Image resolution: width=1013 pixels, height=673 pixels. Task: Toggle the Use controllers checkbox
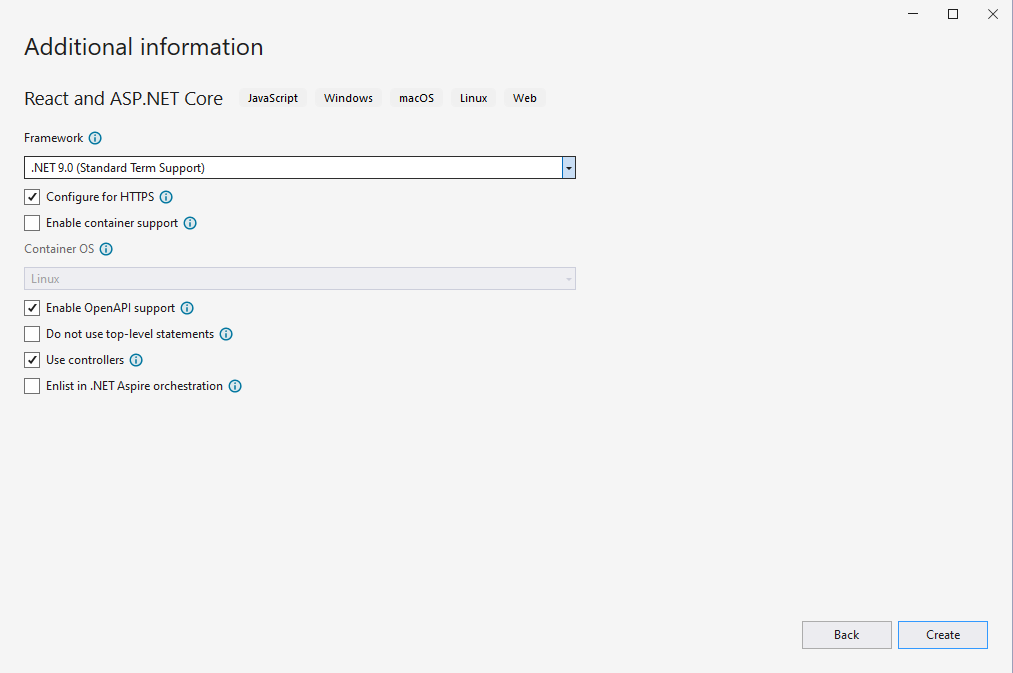(x=32, y=360)
